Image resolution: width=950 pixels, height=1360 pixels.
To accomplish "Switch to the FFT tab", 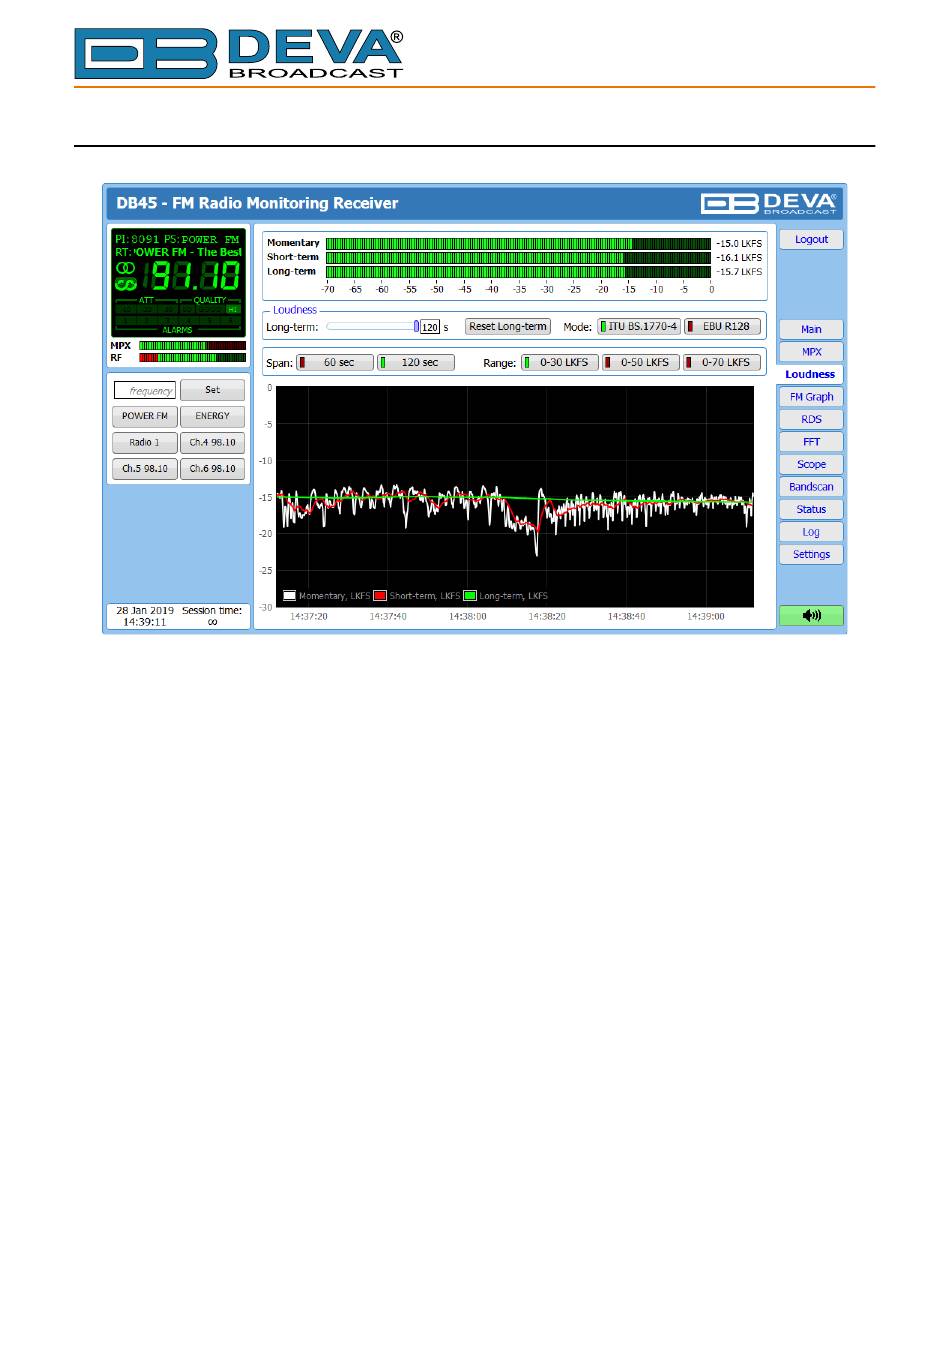I will [811, 442].
